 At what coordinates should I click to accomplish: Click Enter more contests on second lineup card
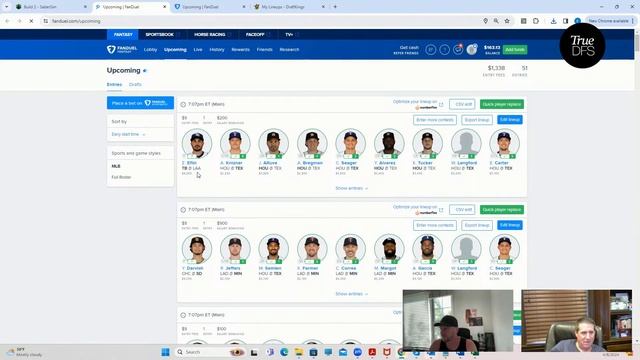(435, 225)
